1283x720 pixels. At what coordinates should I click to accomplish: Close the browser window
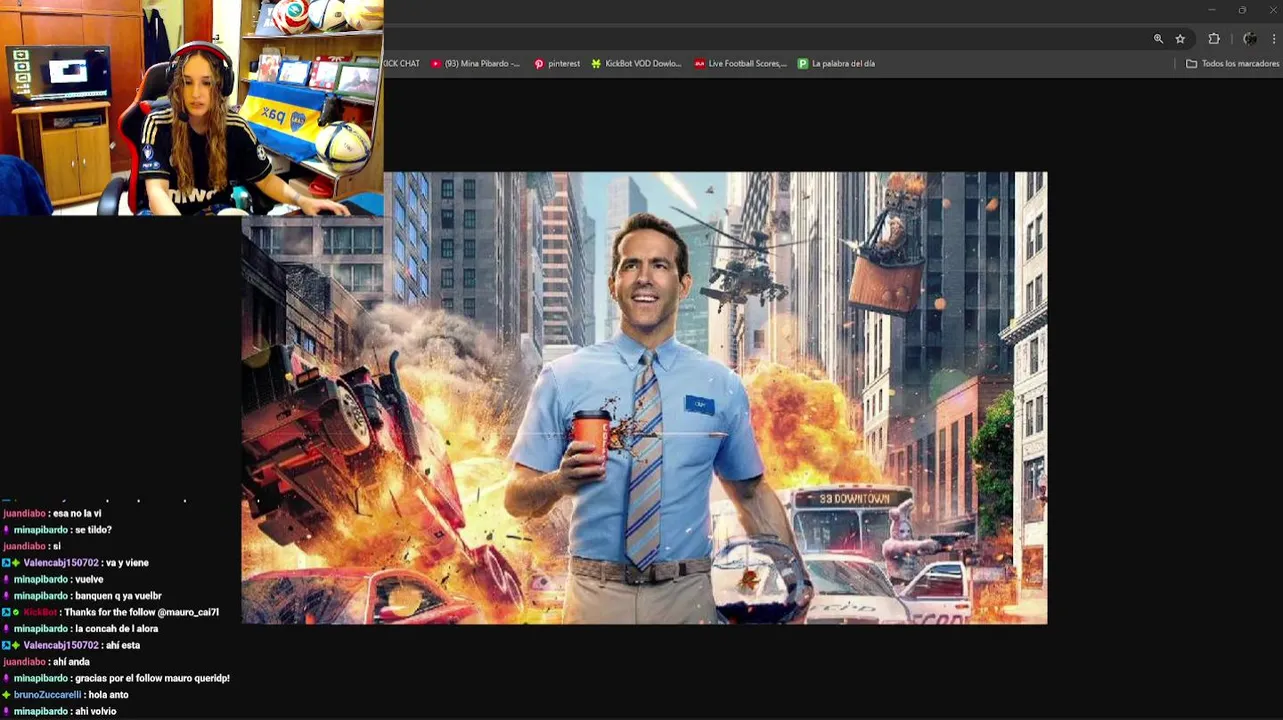[1272, 10]
